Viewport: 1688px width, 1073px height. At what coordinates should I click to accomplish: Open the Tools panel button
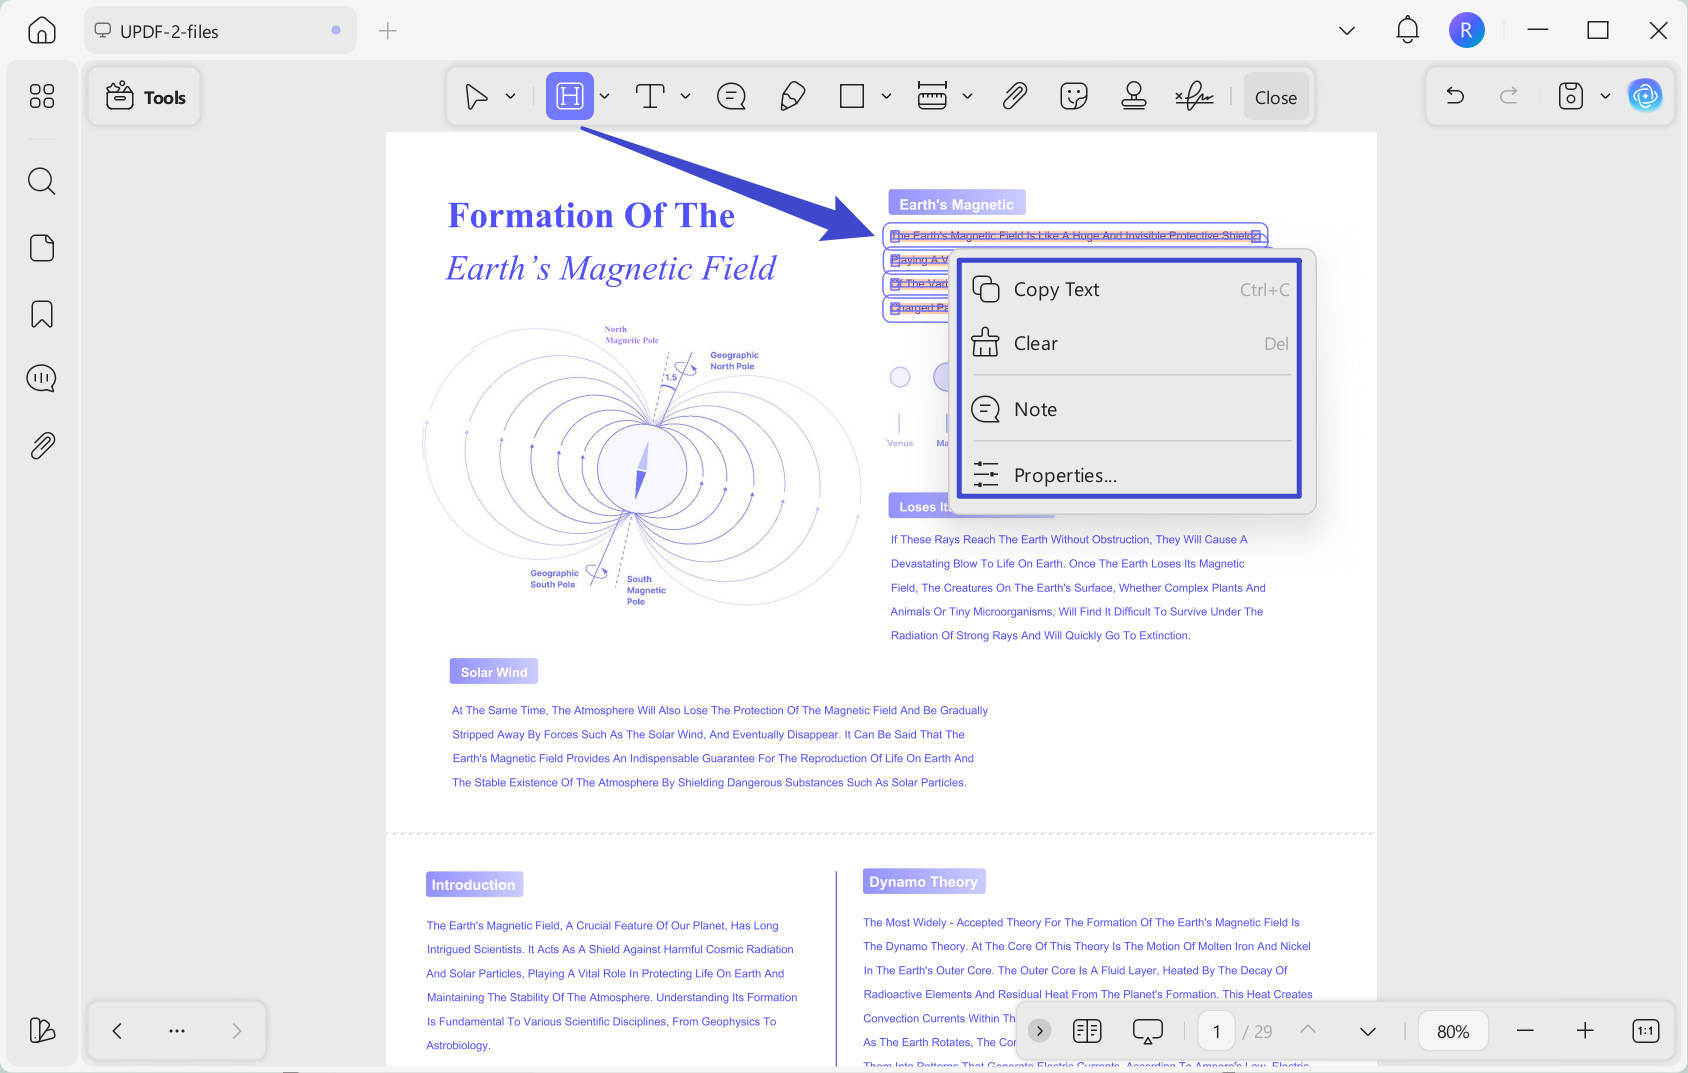click(145, 97)
